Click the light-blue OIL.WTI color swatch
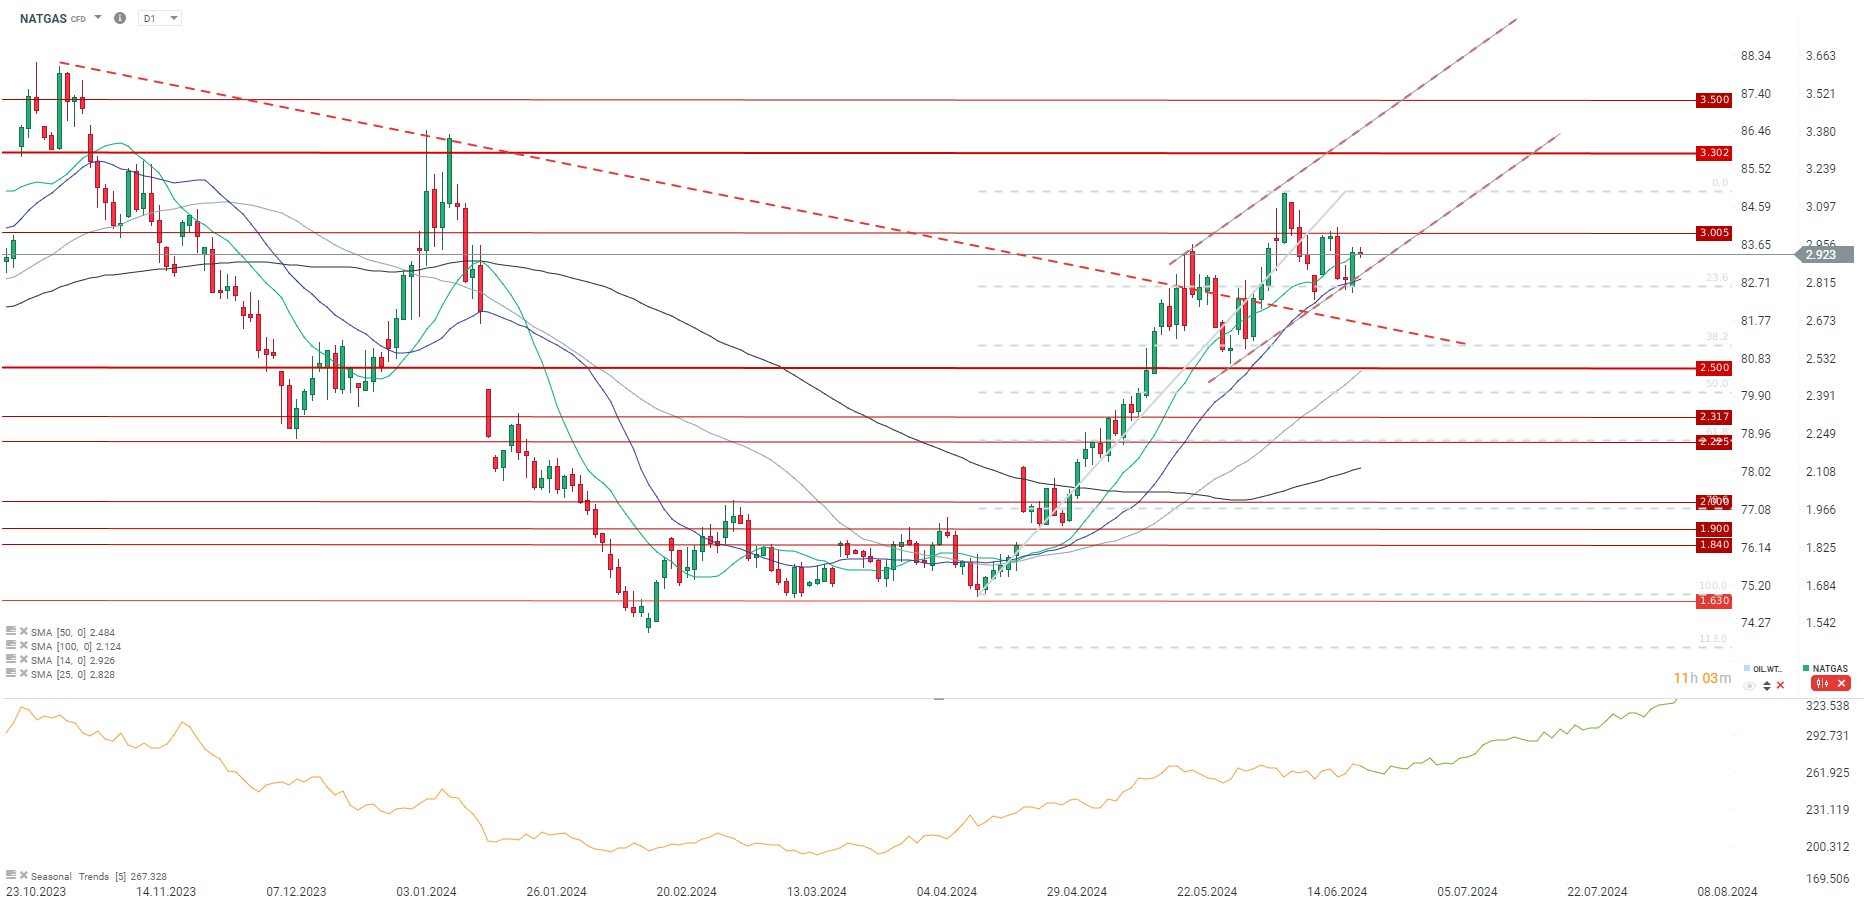 tap(1747, 668)
